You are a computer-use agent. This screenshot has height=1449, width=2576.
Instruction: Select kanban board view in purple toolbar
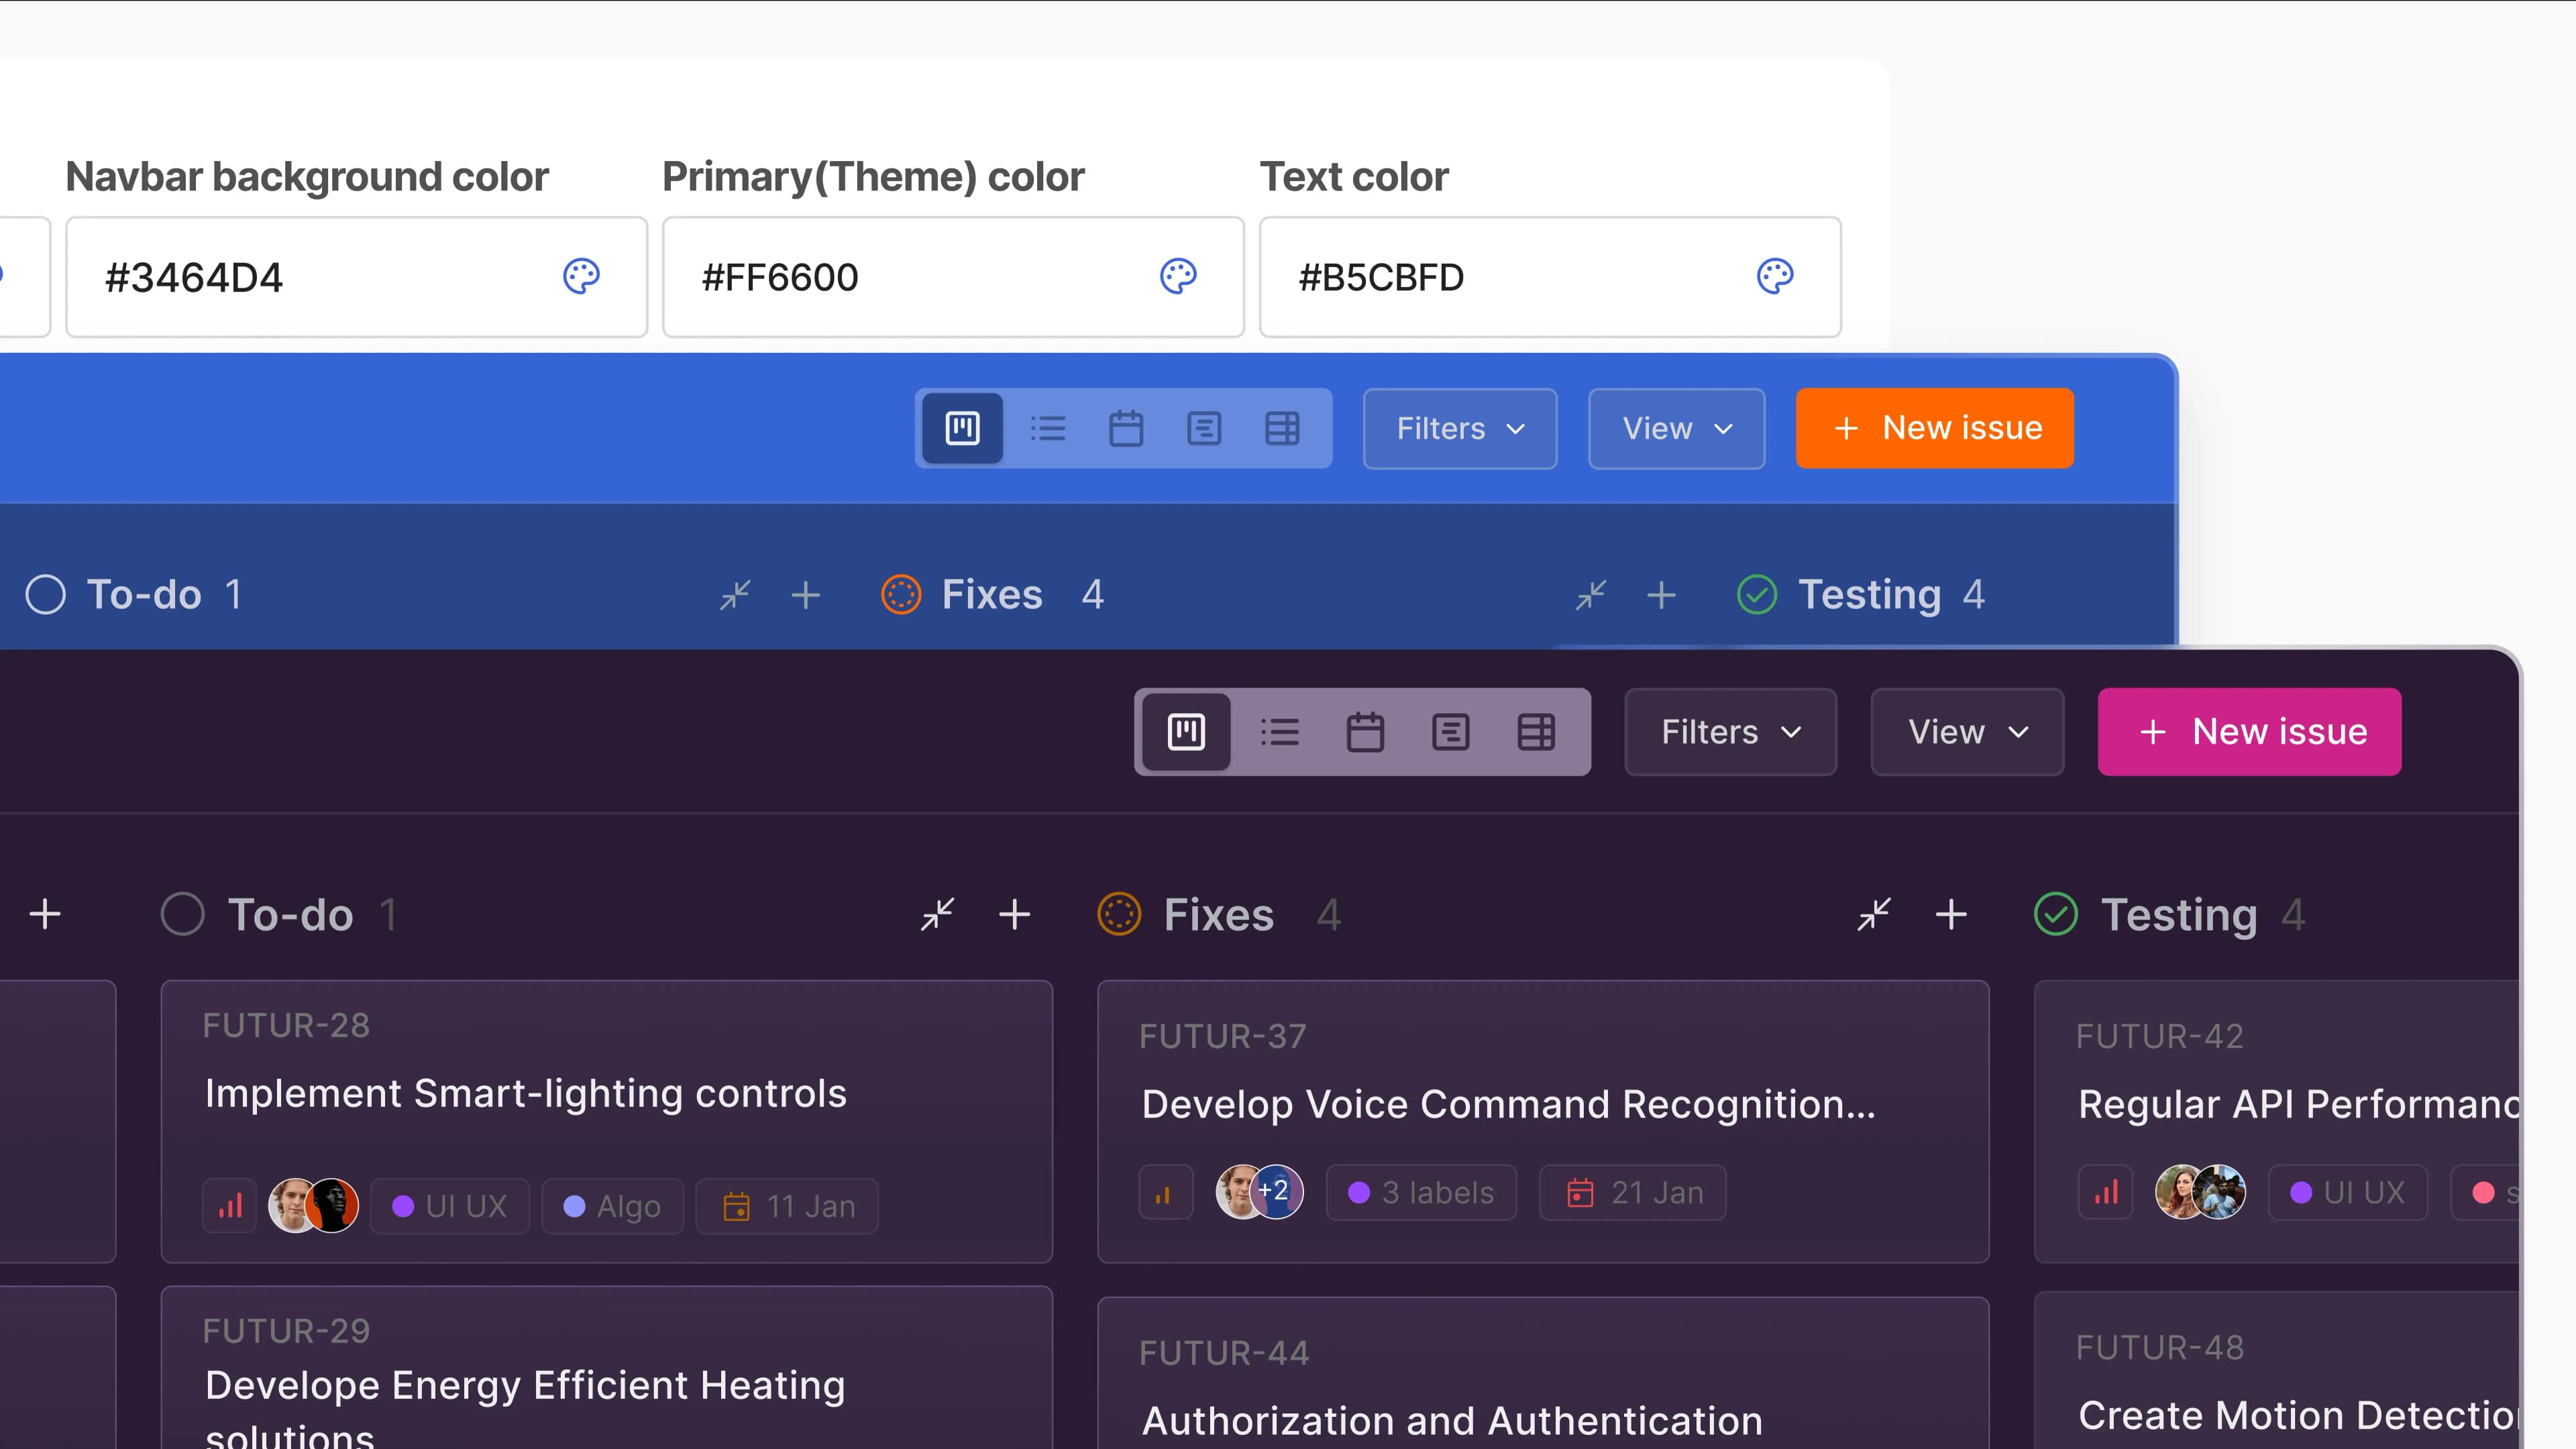pyautogui.click(x=1186, y=732)
